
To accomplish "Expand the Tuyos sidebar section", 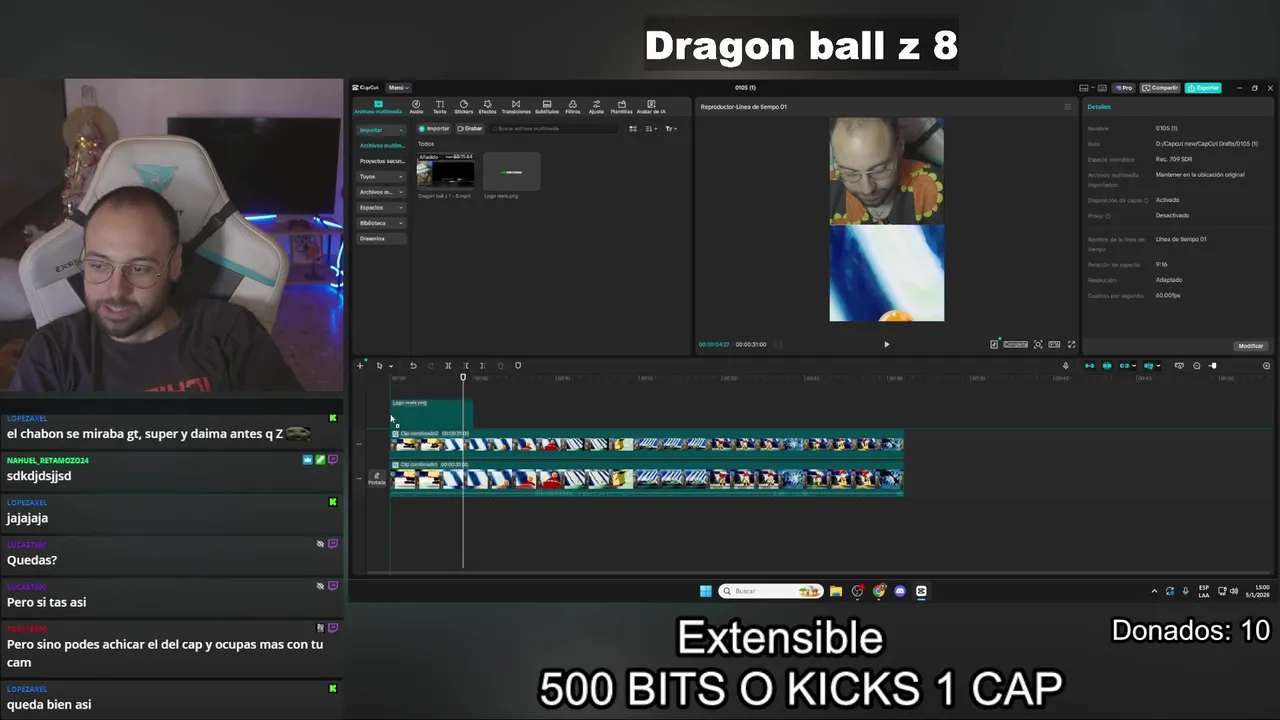I will [x=381, y=176].
